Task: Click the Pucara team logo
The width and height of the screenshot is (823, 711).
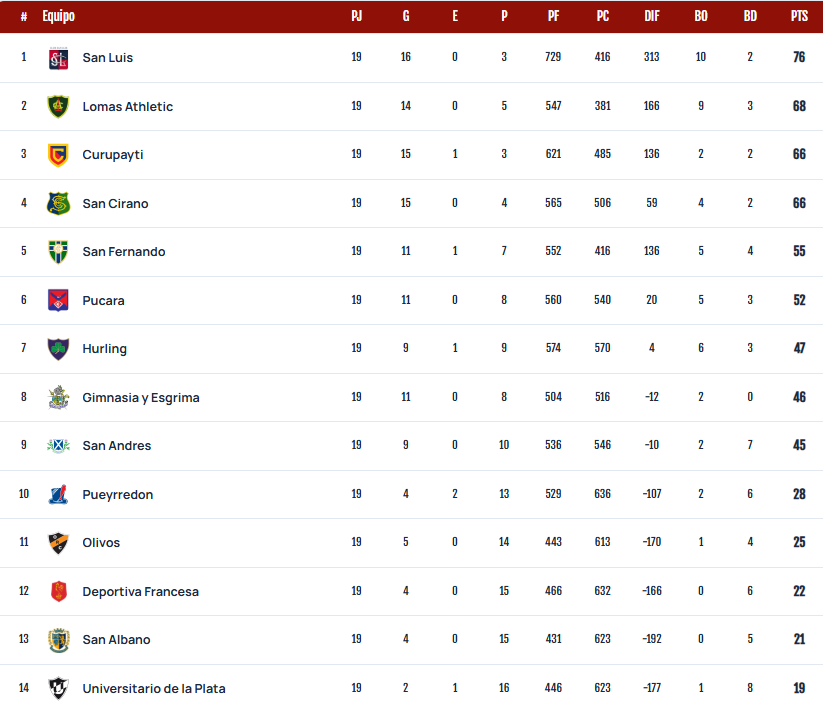Action: pyautogui.click(x=58, y=301)
